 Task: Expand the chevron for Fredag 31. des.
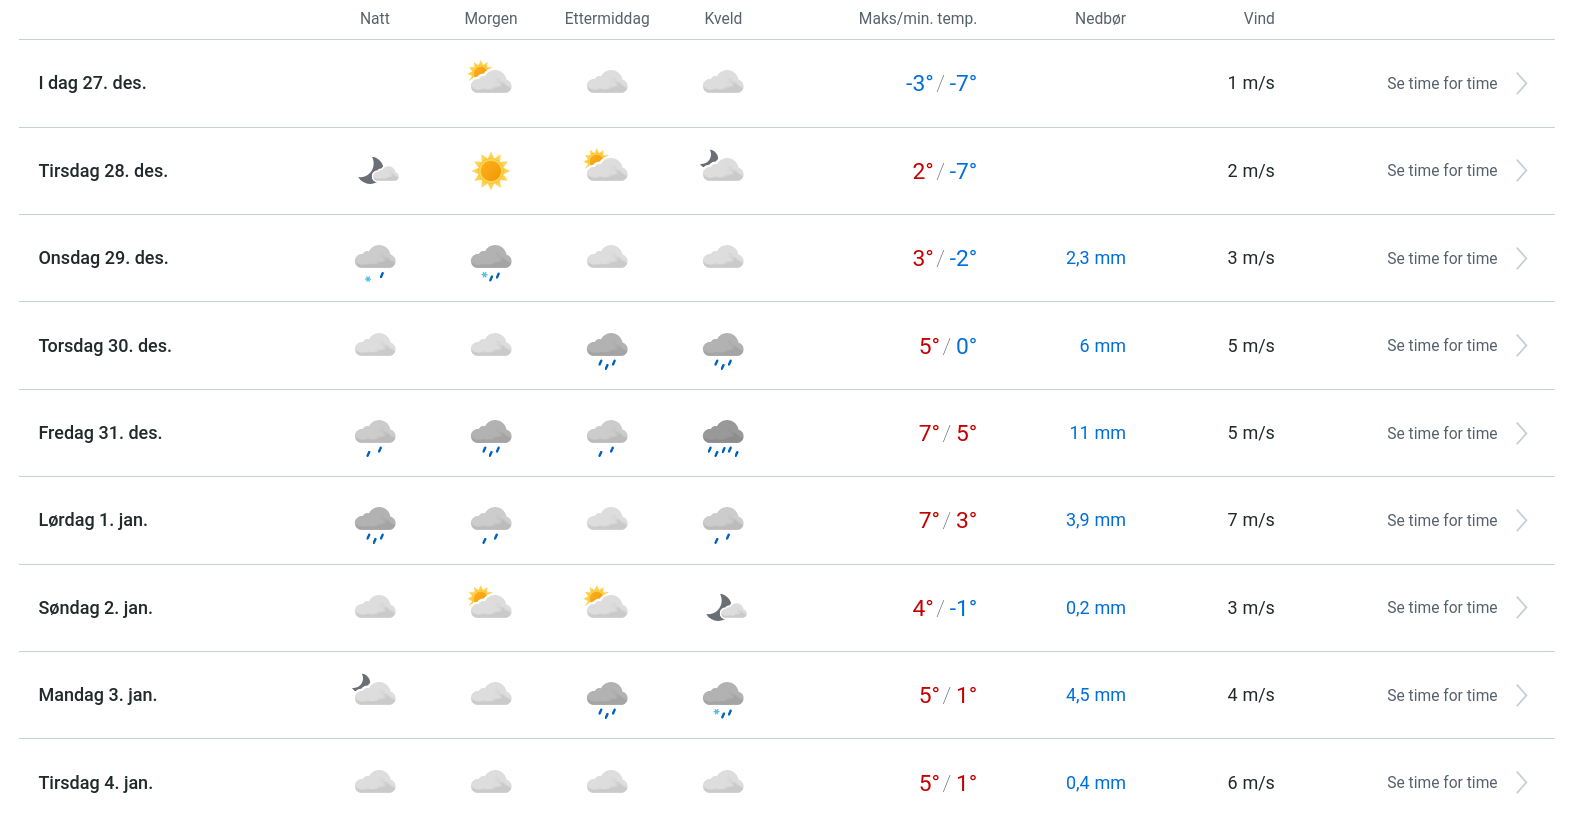(x=1521, y=433)
